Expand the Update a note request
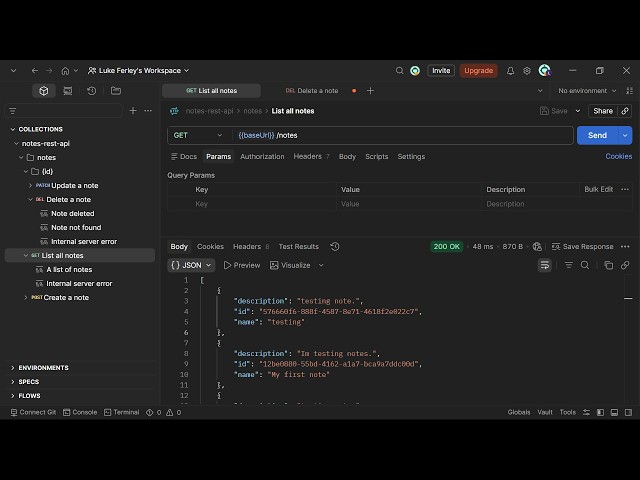This screenshot has height=480, width=640. pyautogui.click(x=30, y=185)
